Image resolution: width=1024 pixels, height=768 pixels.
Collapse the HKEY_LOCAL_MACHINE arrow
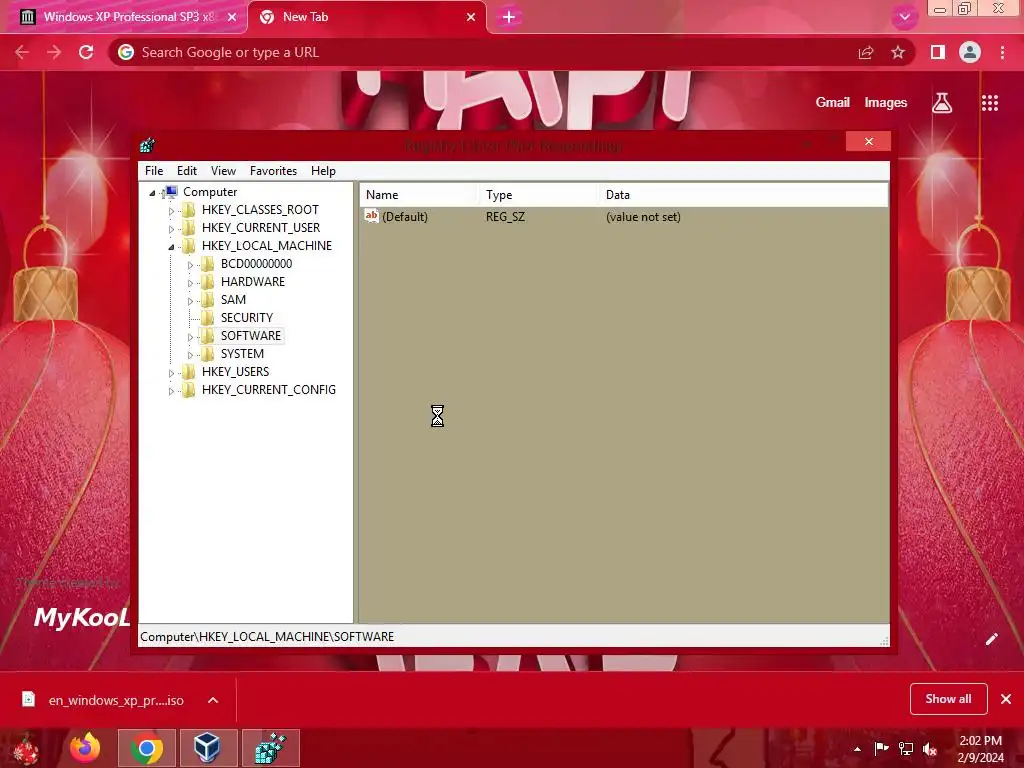pos(171,247)
